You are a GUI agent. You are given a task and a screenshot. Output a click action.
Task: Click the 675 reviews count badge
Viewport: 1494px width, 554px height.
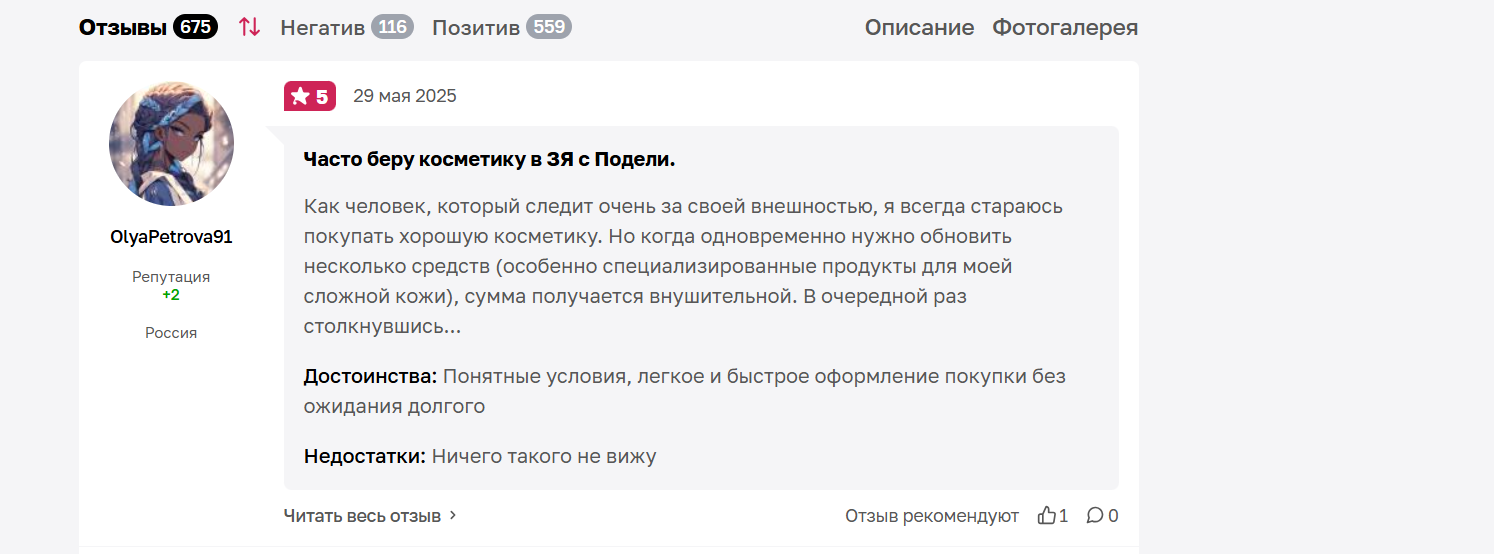196,28
